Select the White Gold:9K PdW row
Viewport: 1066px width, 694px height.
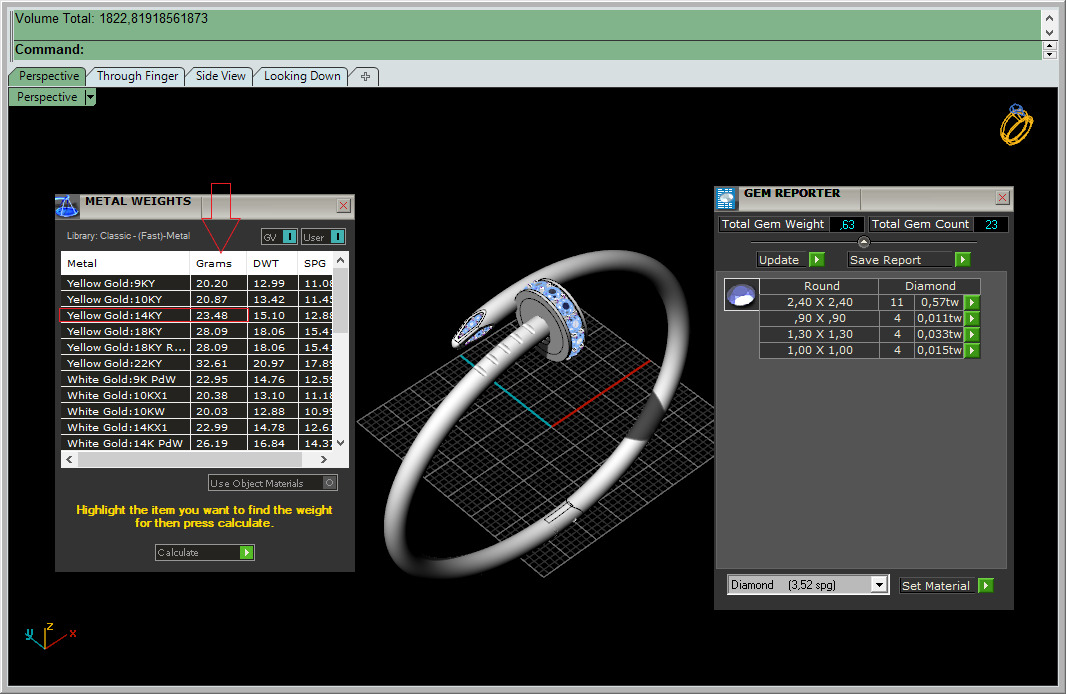point(197,379)
